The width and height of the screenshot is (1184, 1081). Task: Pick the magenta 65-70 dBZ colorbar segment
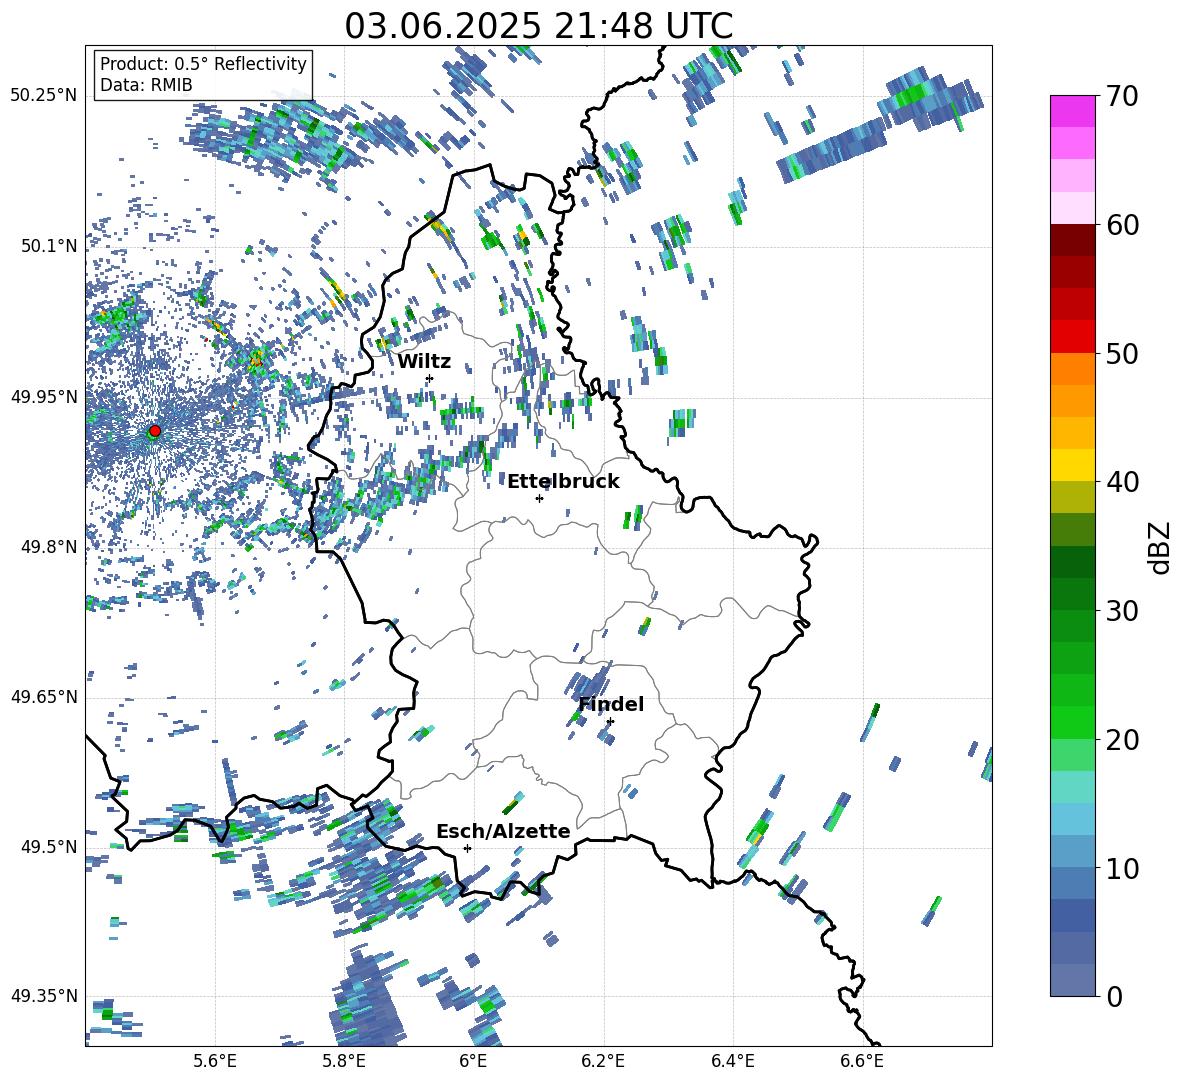point(1073,127)
